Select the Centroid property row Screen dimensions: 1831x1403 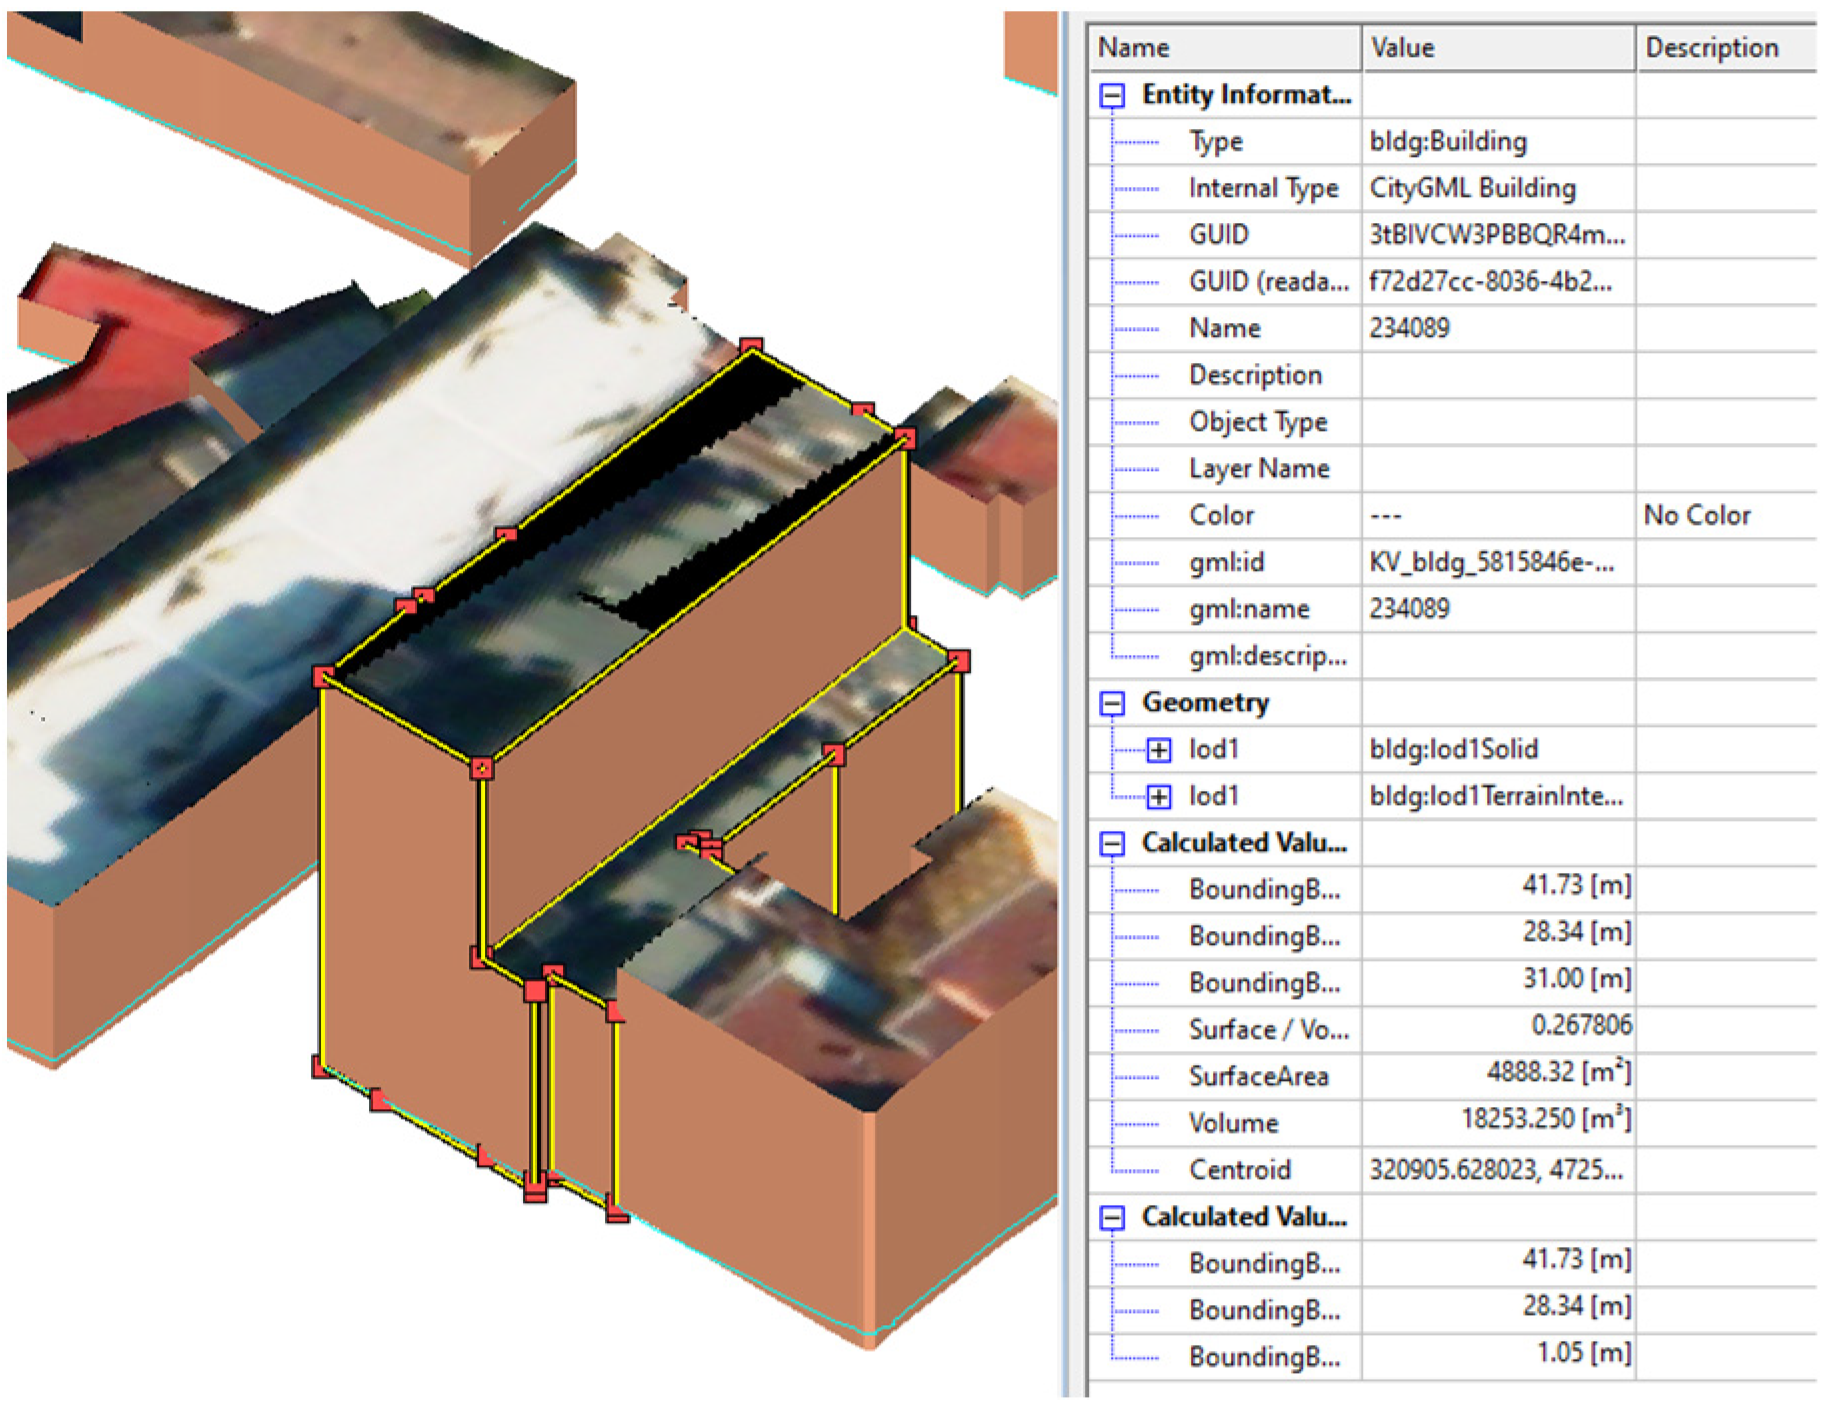[x=1239, y=1170]
